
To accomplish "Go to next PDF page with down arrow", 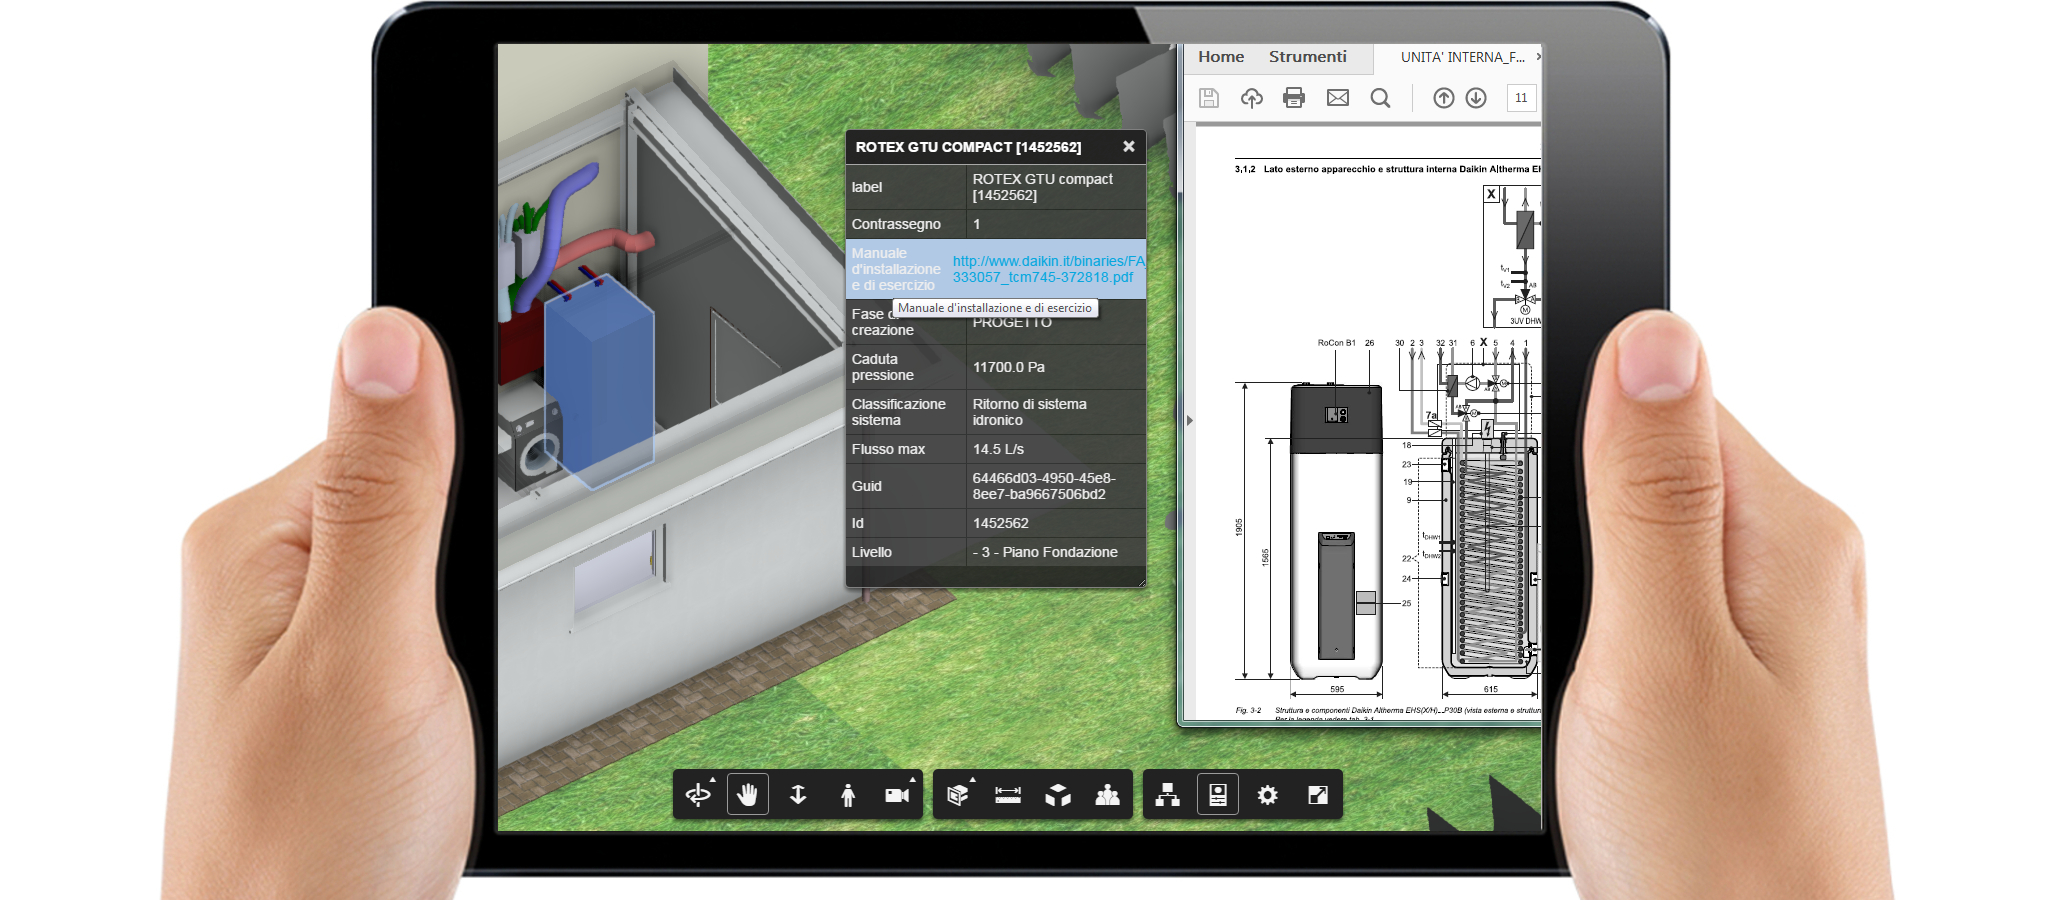I will click(1476, 98).
